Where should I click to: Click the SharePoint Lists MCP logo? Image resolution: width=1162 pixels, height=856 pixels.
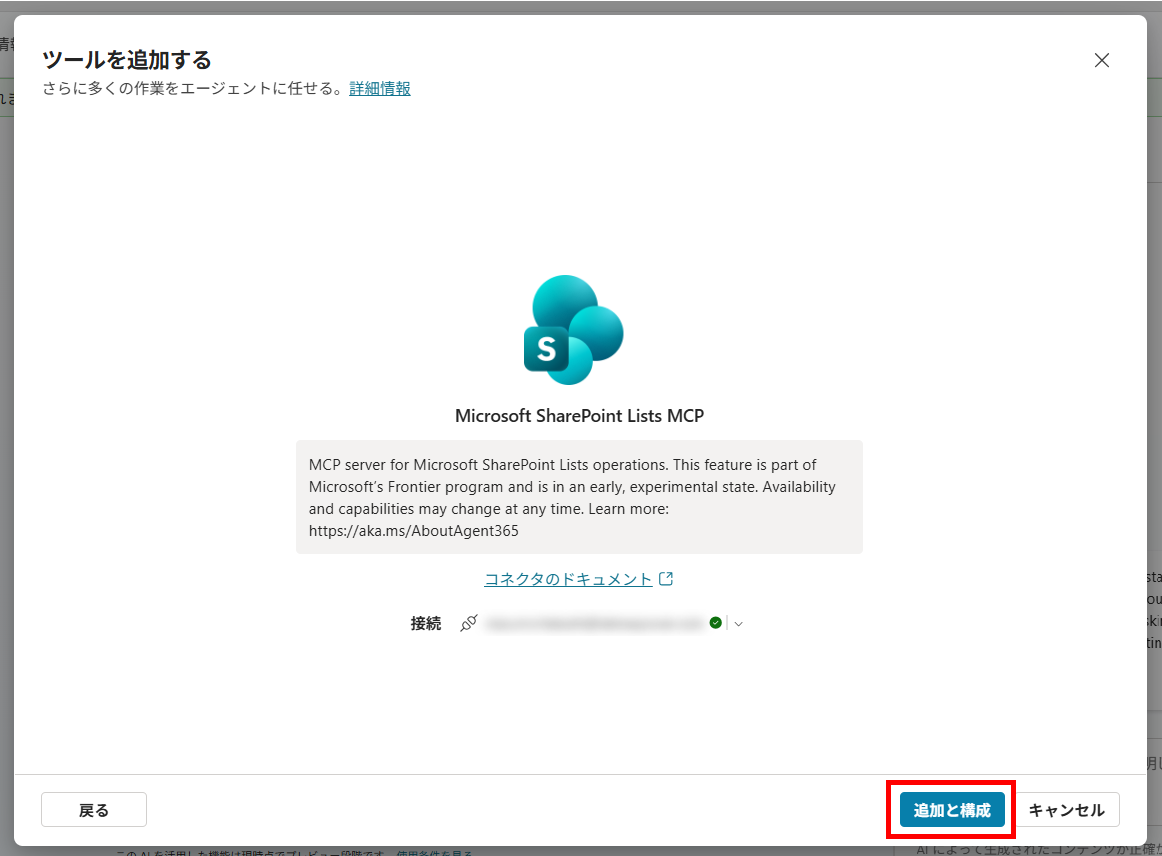[574, 330]
